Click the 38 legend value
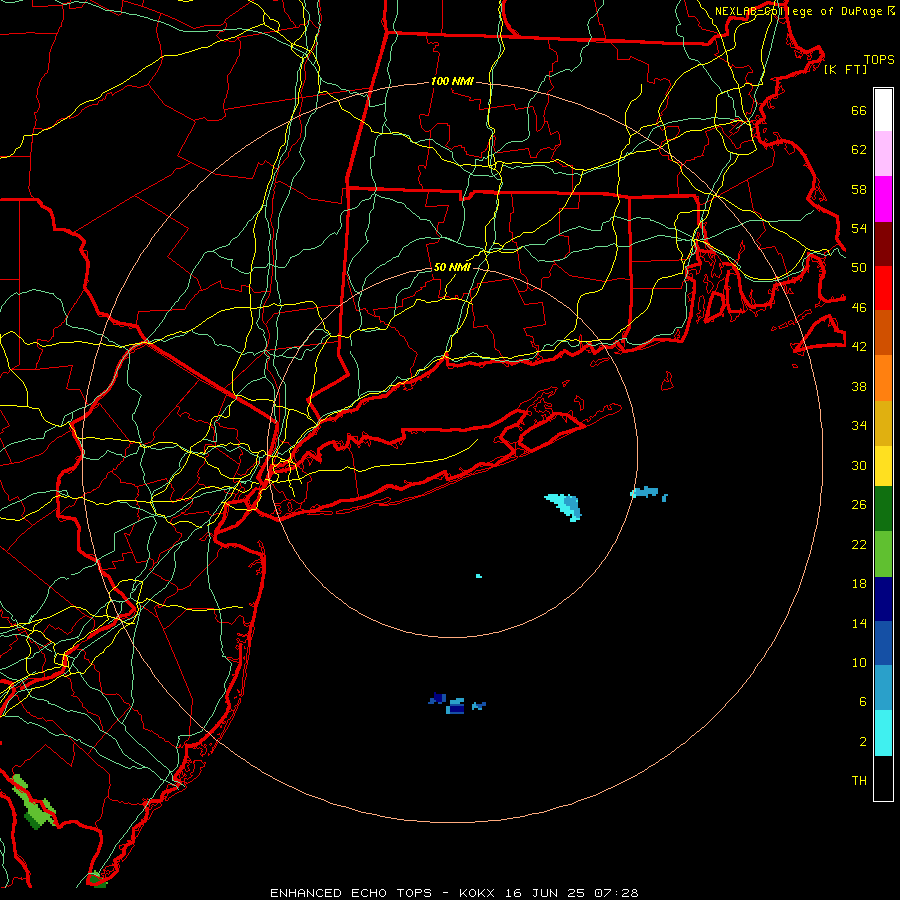The image size is (900, 900). [x=859, y=386]
